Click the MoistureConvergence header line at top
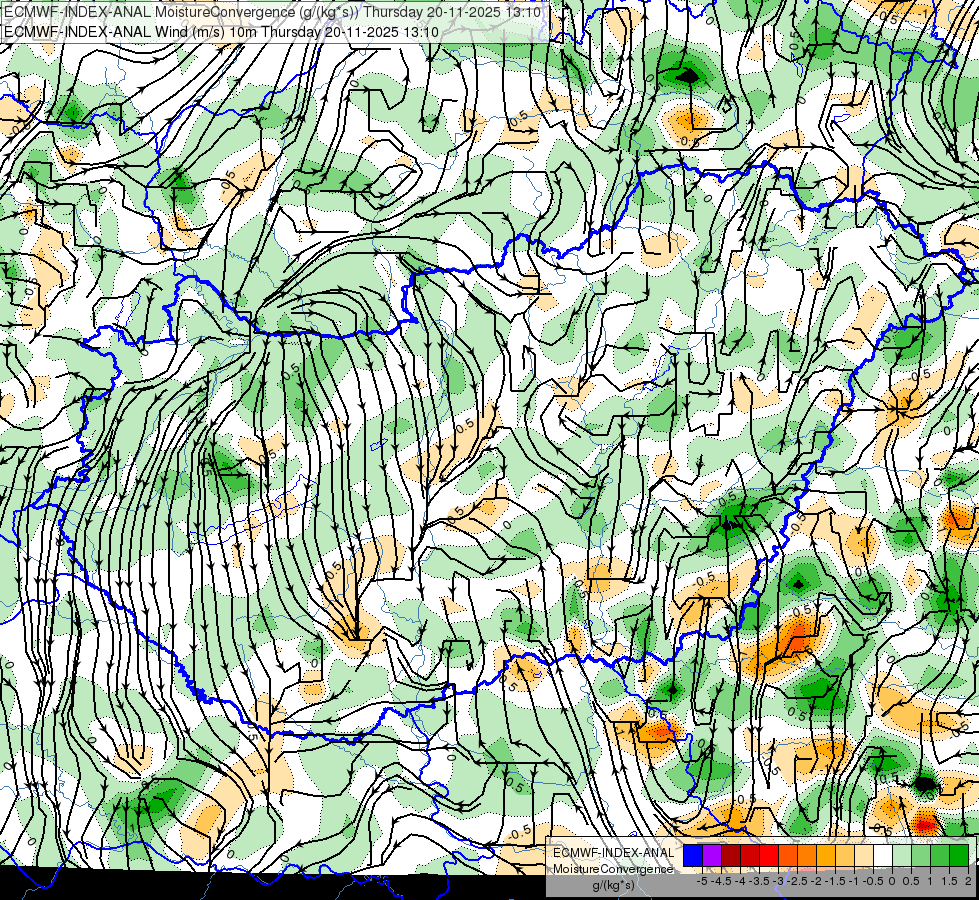The width and height of the screenshot is (979, 900). 272,11
